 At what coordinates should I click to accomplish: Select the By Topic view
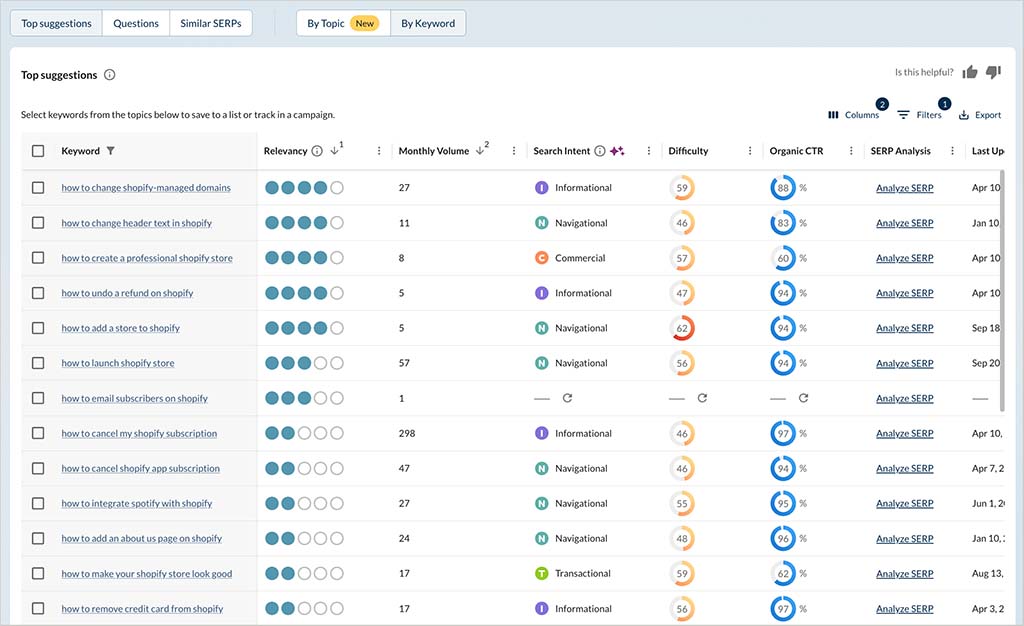point(343,23)
